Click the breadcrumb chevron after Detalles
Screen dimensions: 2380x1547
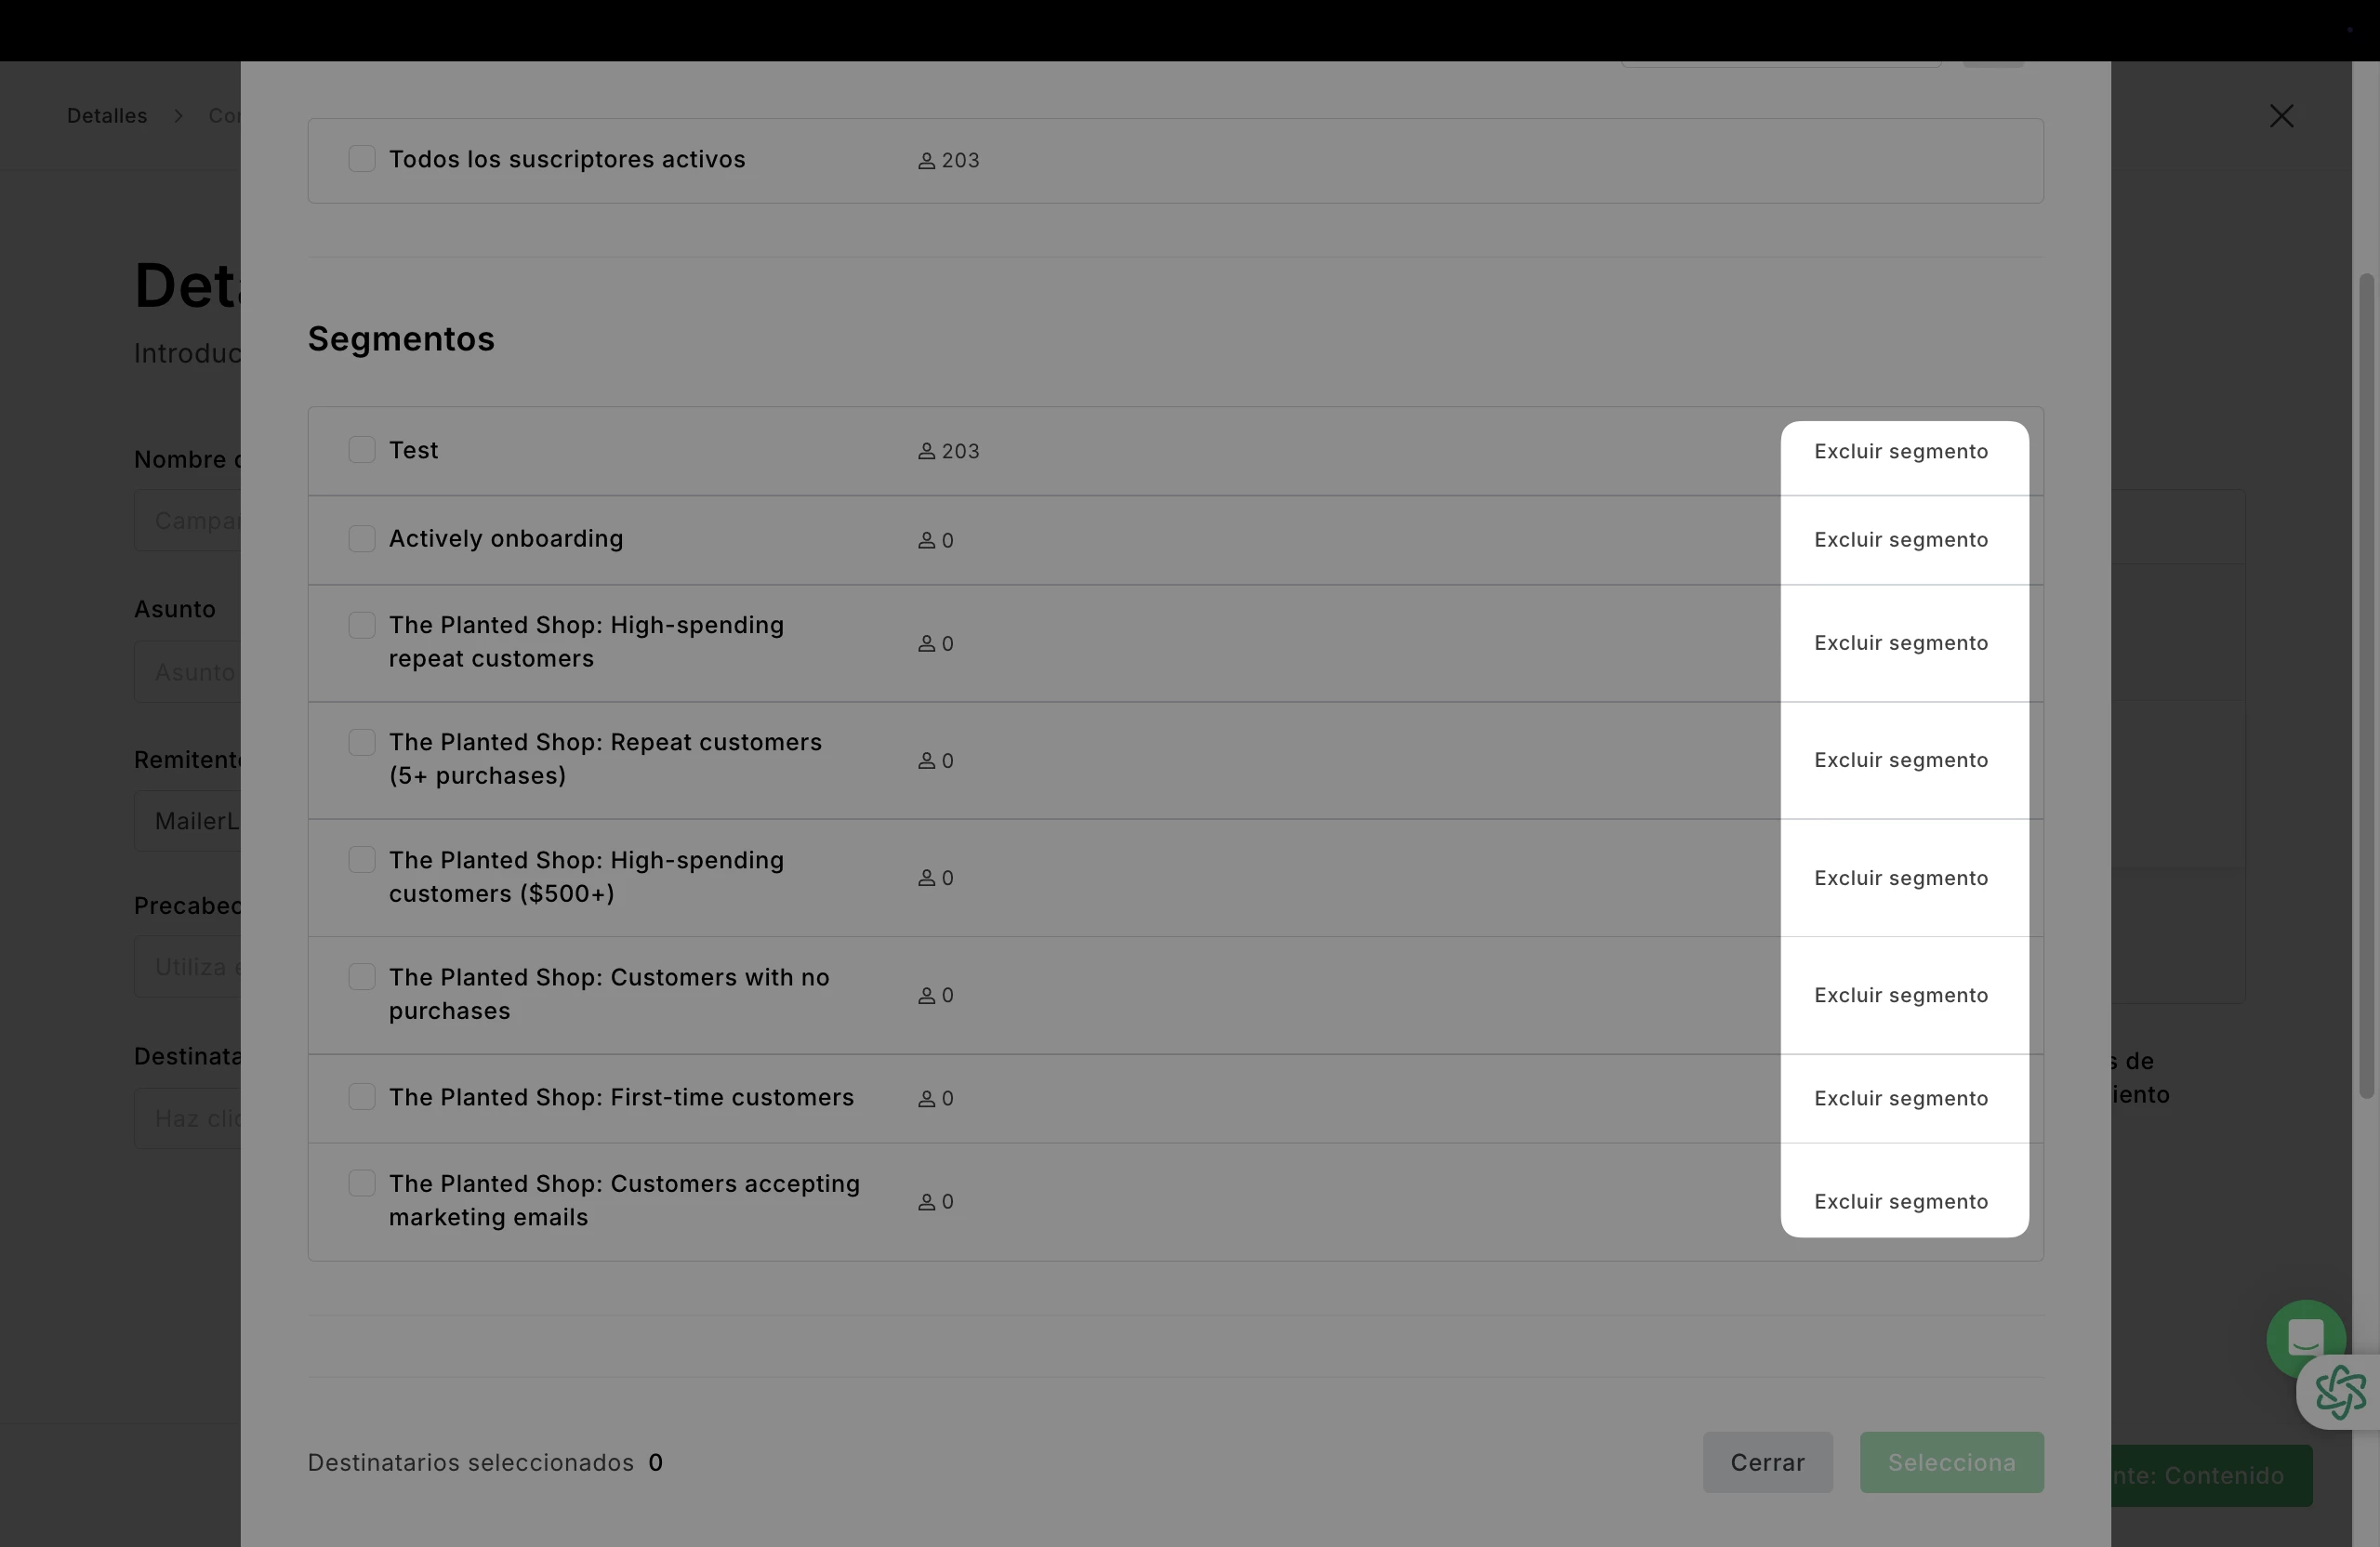pyautogui.click(x=178, y=116)
